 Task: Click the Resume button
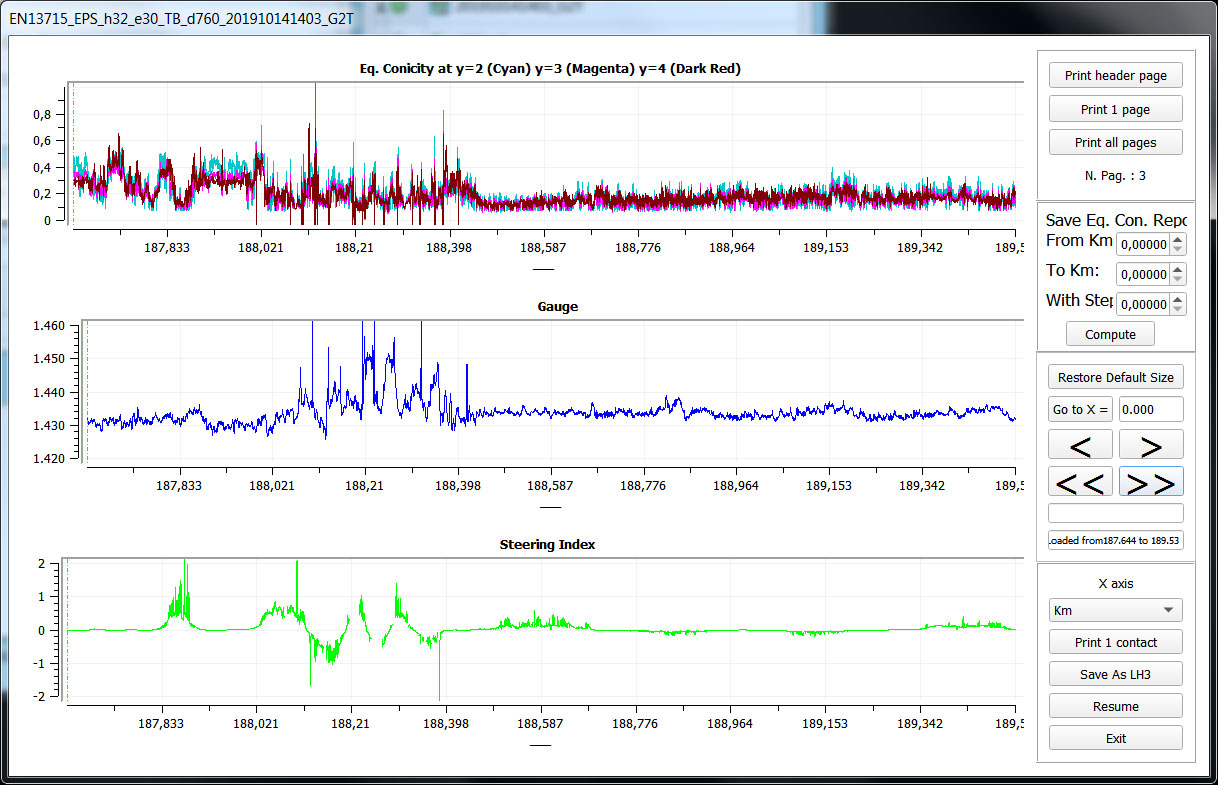click(x=1115, y=706)
